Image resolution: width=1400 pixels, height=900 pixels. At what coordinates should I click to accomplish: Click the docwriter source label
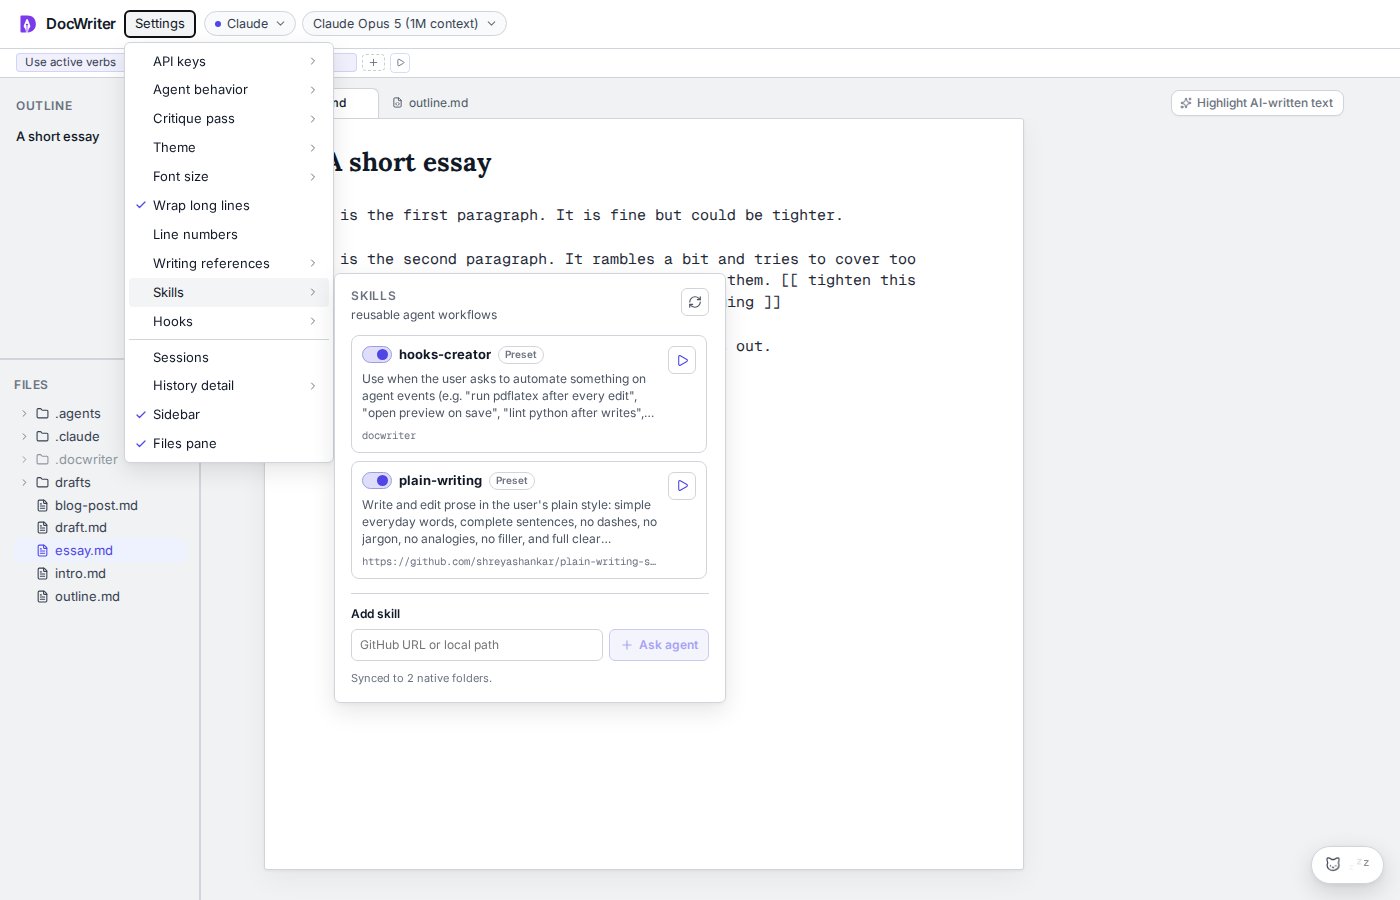coord(389,436)
